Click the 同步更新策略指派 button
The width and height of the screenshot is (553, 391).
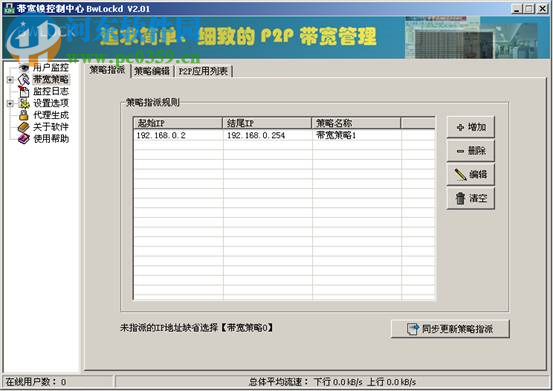[450, 329]
